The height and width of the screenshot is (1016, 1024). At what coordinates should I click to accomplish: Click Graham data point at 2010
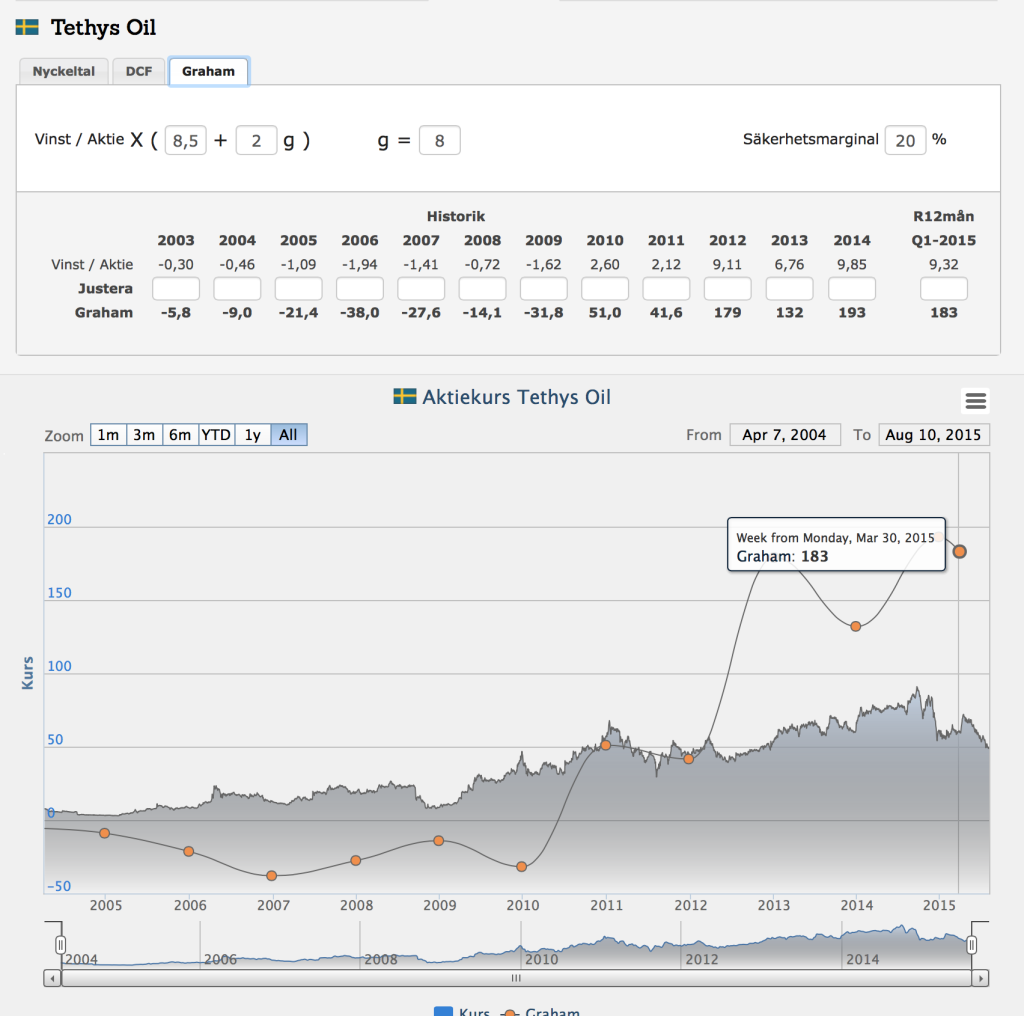521,867
